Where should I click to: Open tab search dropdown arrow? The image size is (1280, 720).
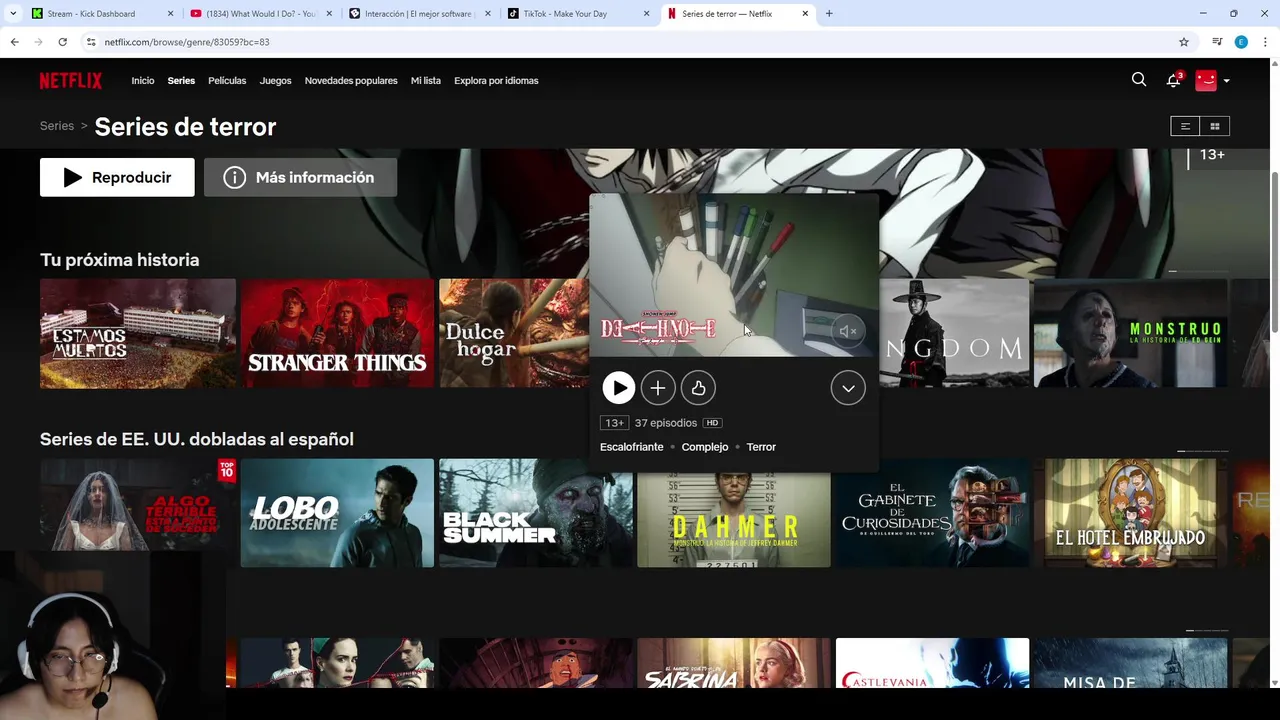point(12,14)
